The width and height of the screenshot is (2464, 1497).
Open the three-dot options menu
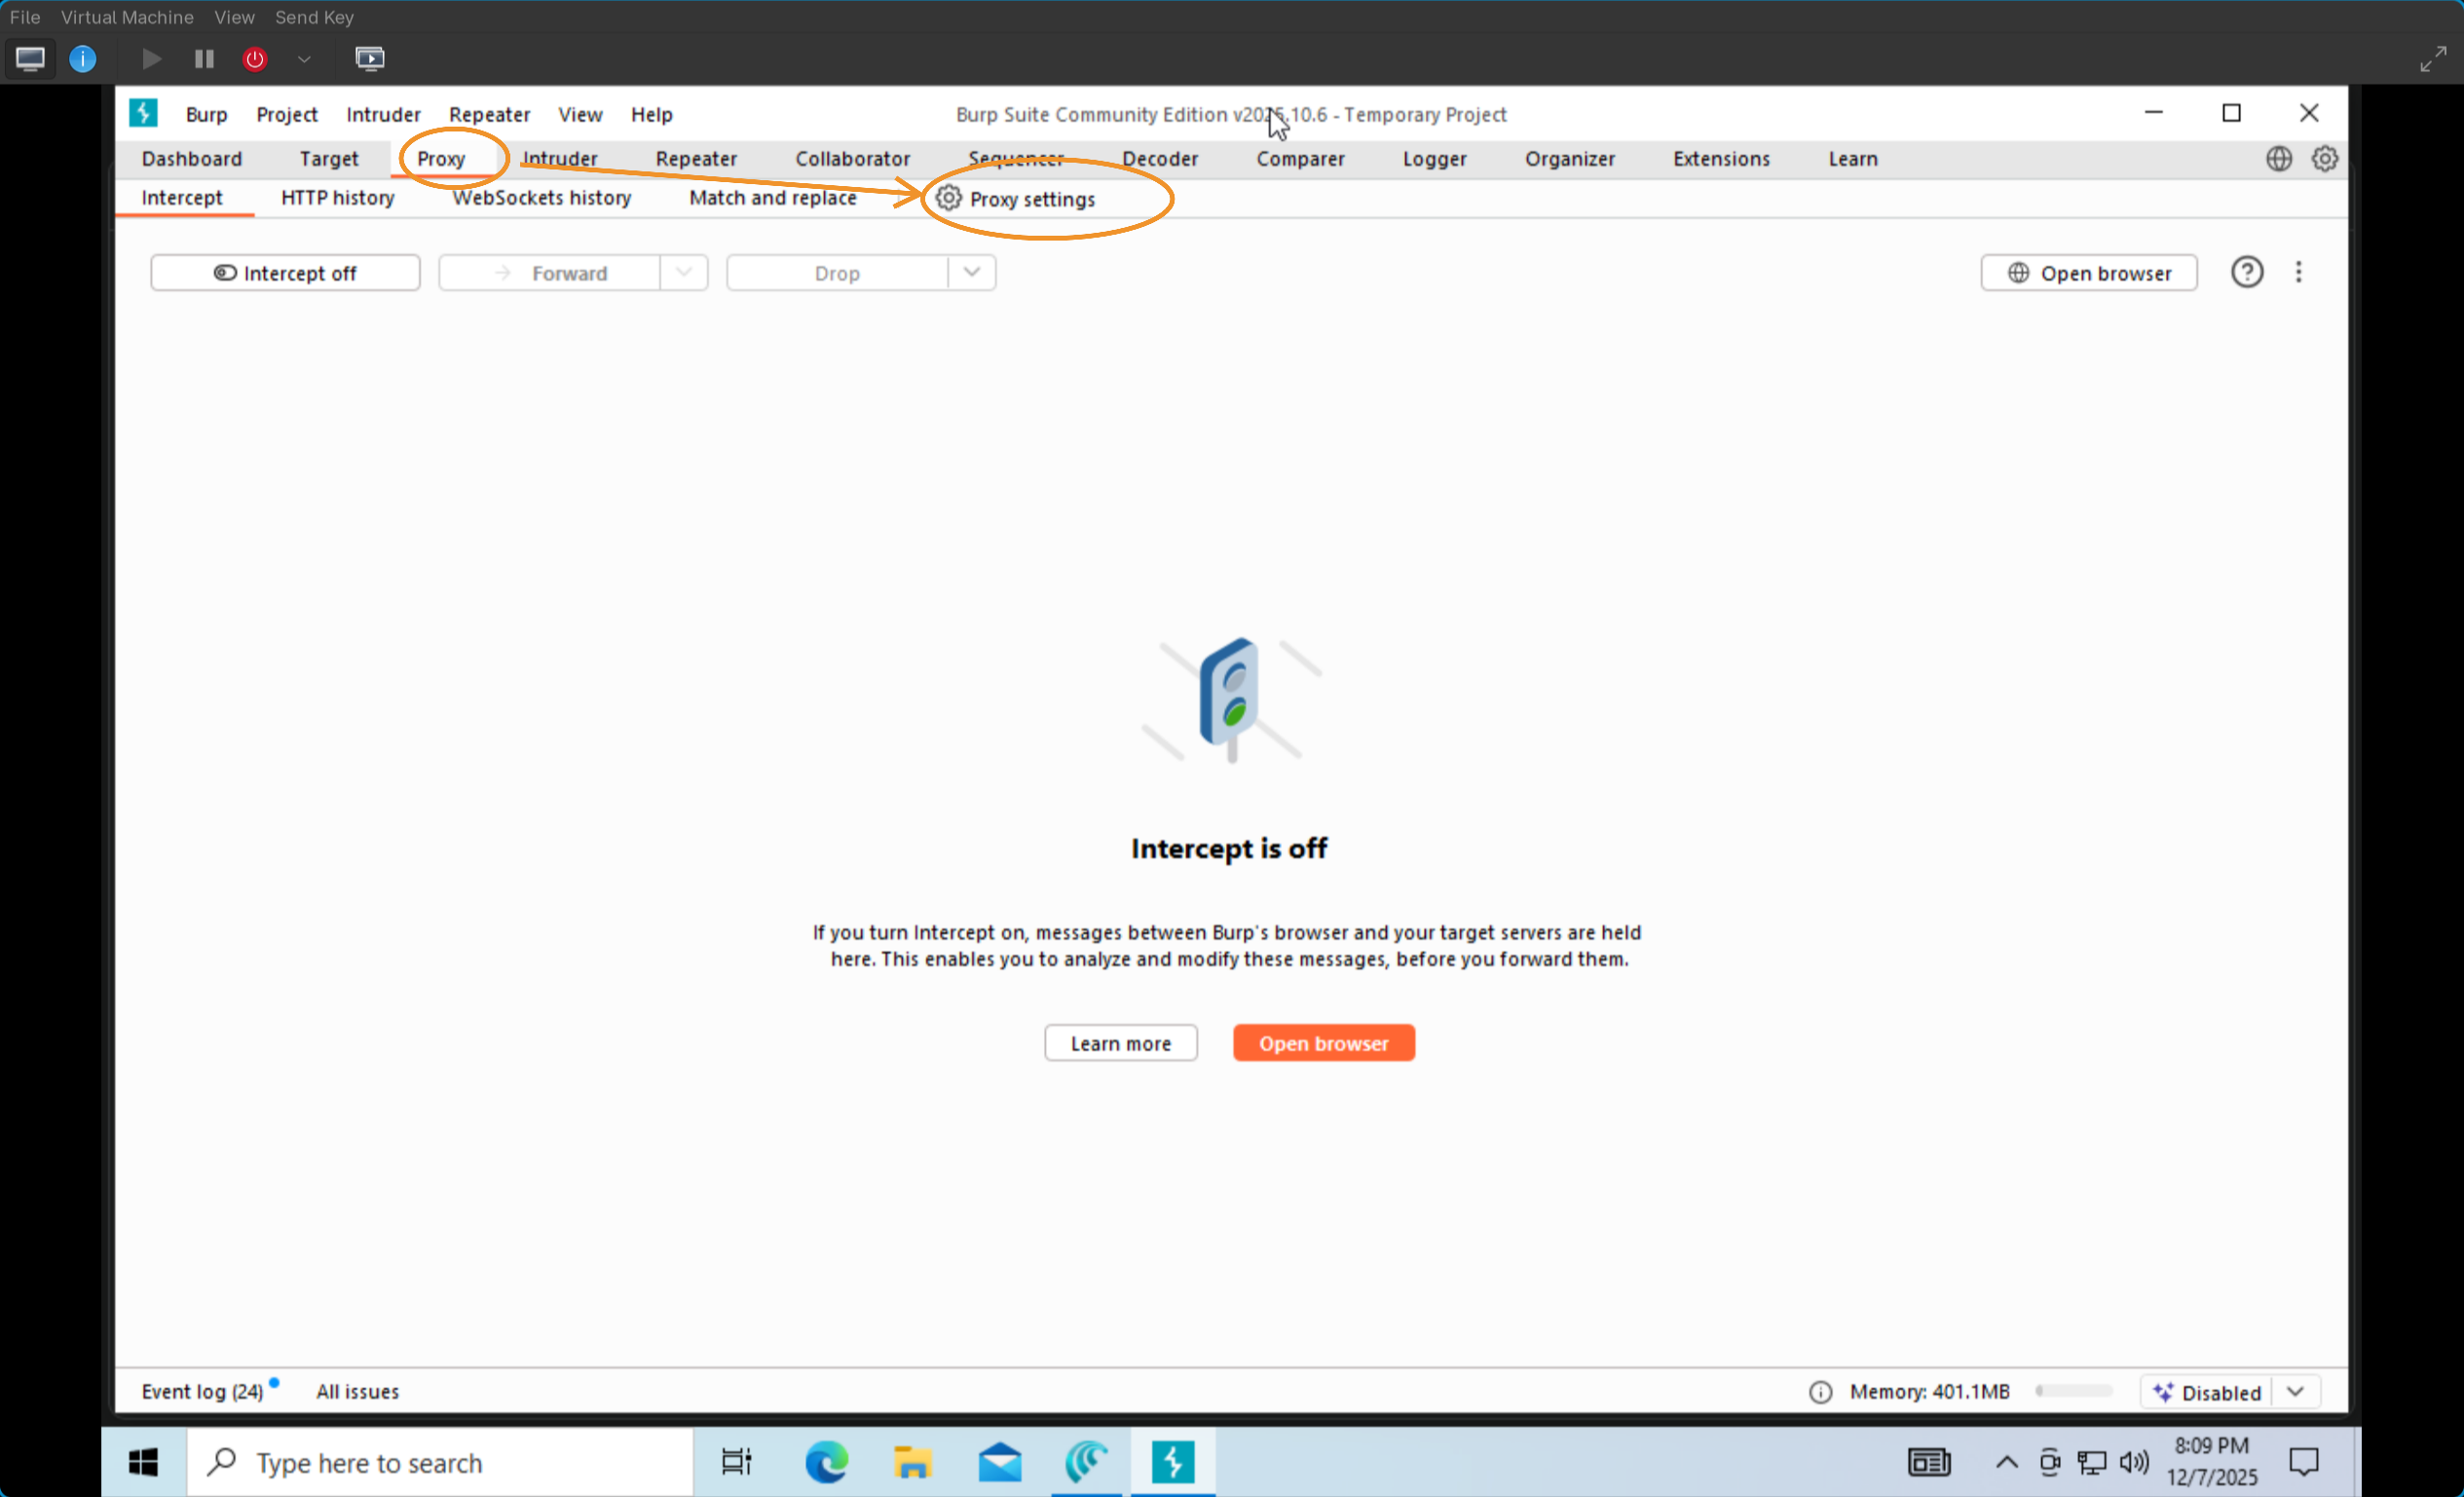click(x=2297, y=272)
